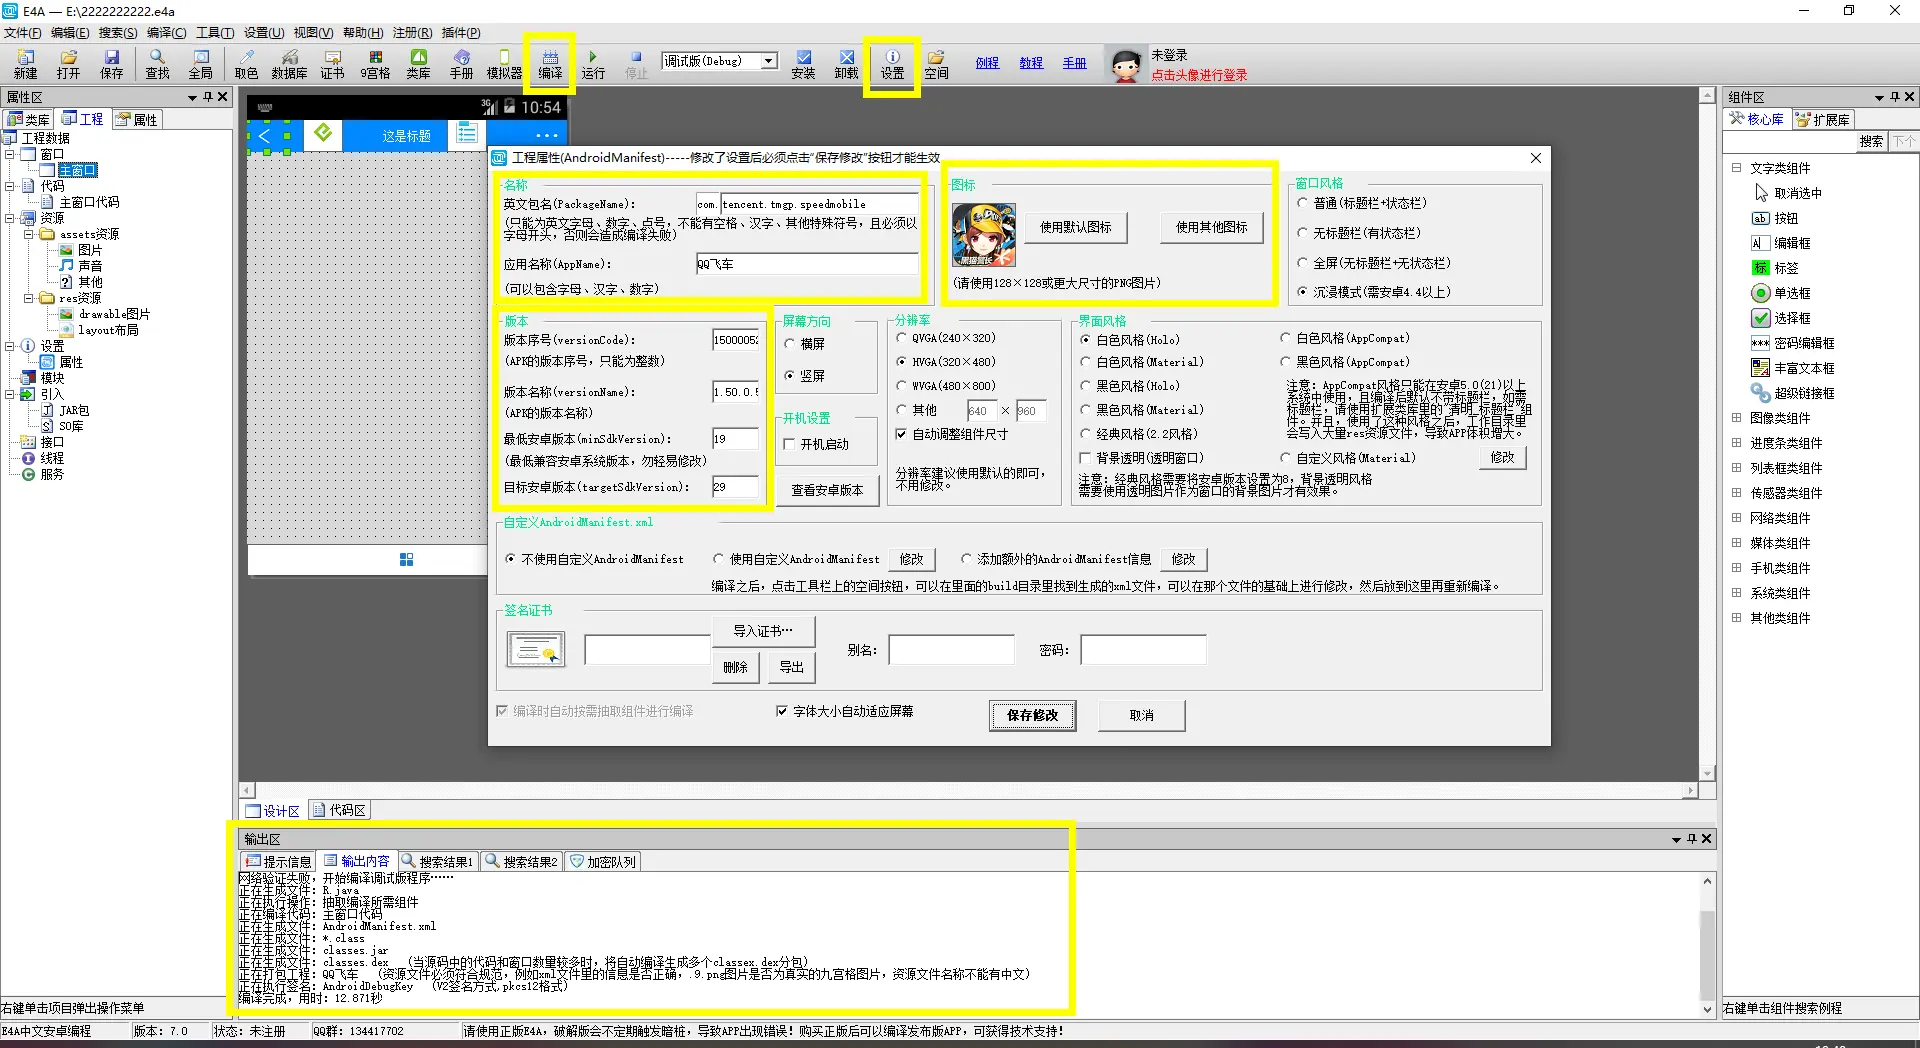Viewport: 1920px width, 1048px height.
Task: Click the 新建 (New) toolbar icon
Action: click(25, 64)
